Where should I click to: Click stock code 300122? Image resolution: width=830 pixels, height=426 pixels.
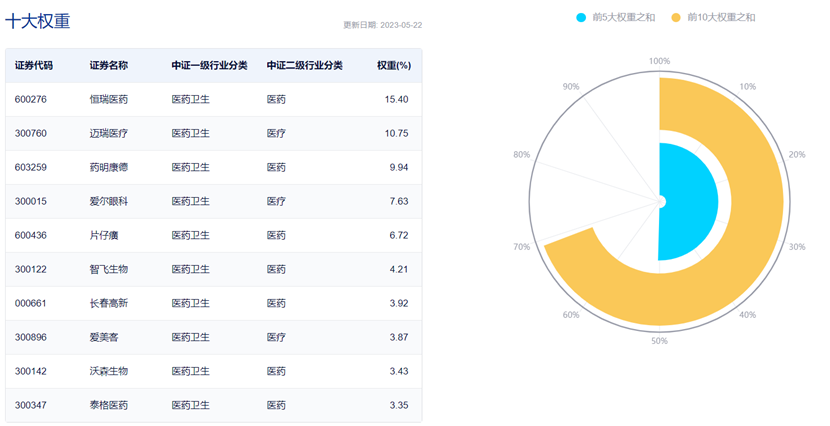[31, 269]
